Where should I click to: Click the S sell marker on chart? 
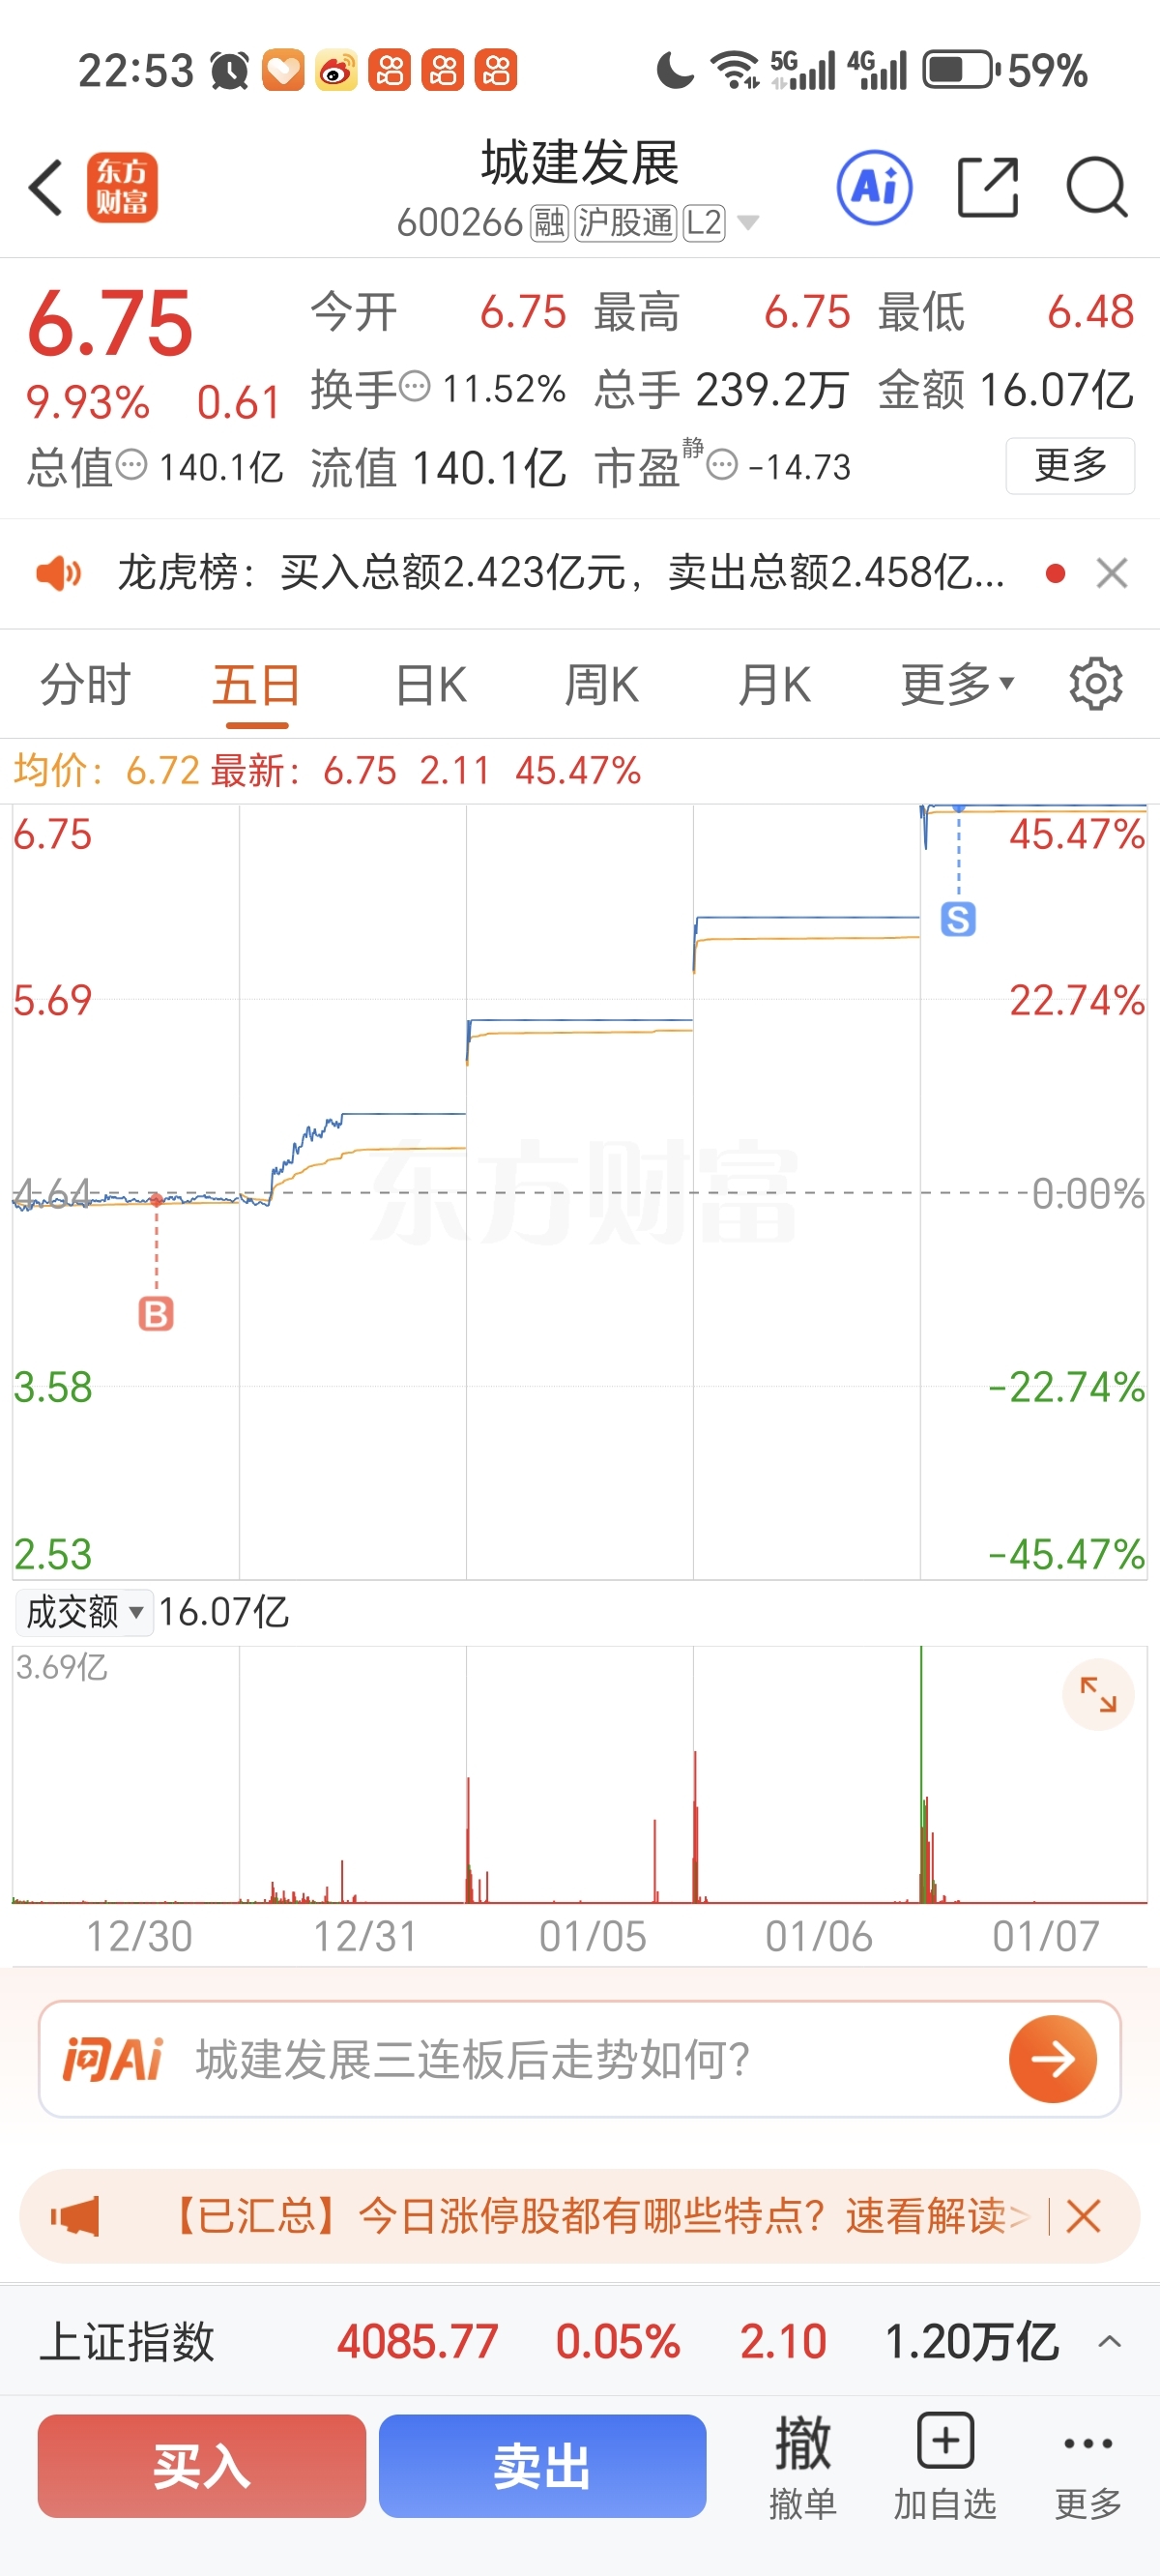click(958, 919)
